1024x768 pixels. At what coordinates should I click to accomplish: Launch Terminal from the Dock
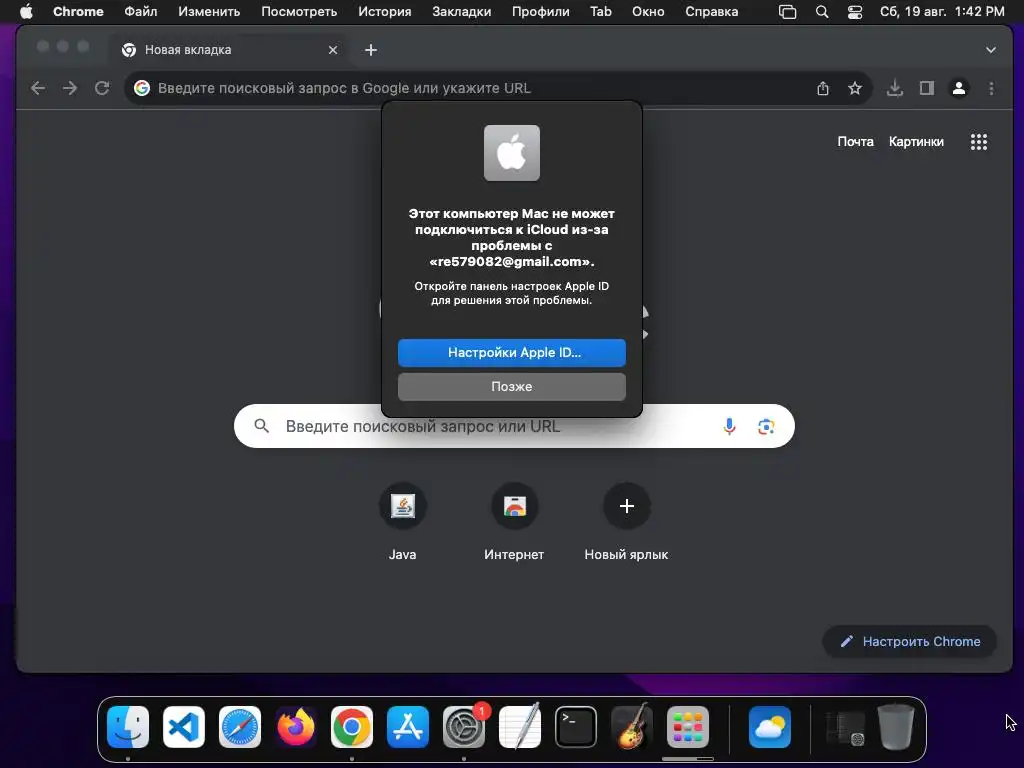click(575, 727)
